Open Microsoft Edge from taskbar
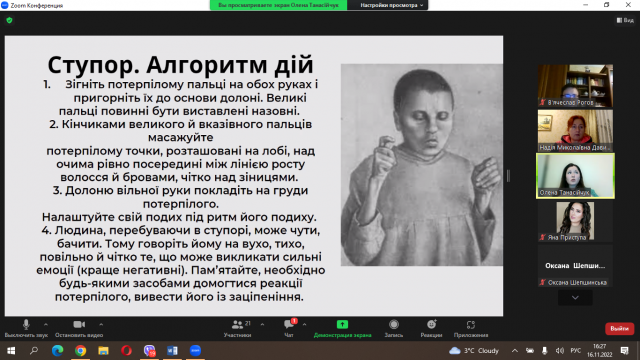Image resolution: width=640 pixels, height=360 pixels. coord(57,351)
